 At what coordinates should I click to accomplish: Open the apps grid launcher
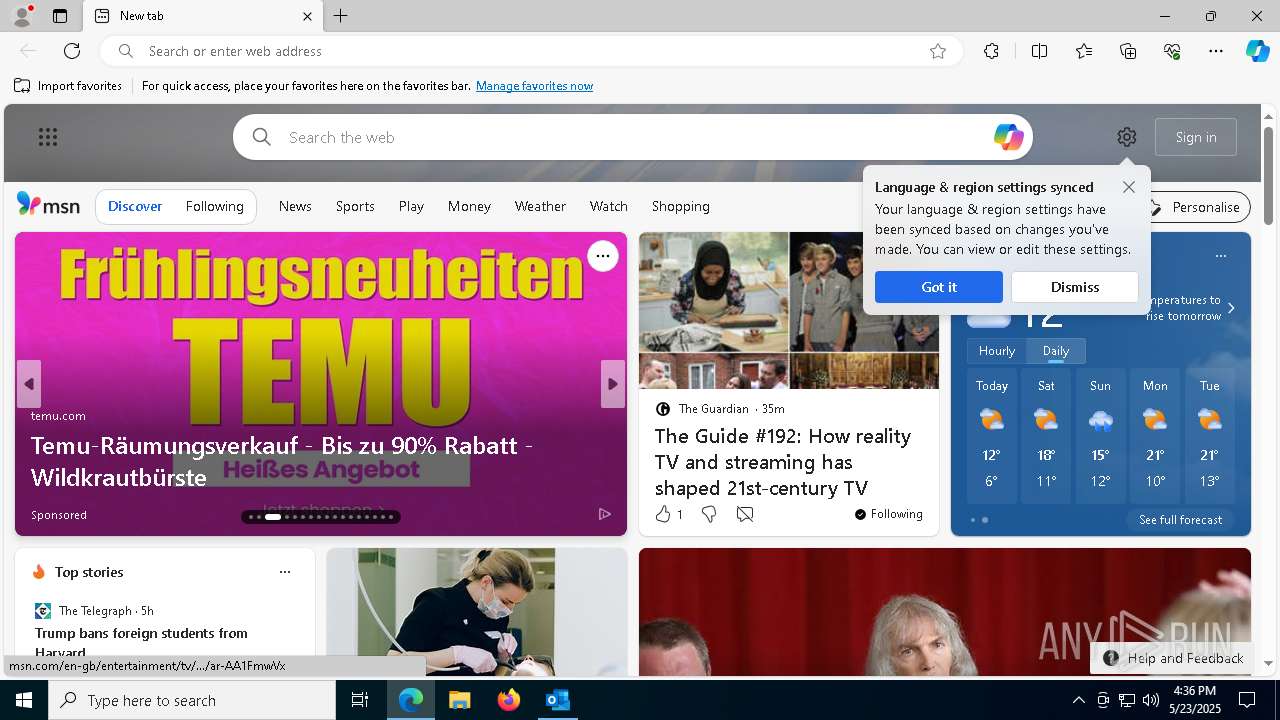[x=48, y=137]
